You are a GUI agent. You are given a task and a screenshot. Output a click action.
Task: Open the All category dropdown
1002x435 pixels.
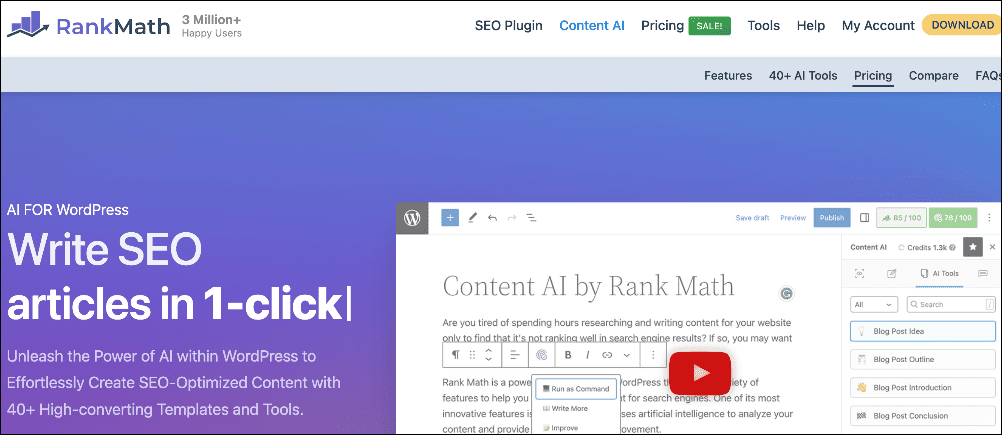(x=874, y=305)
